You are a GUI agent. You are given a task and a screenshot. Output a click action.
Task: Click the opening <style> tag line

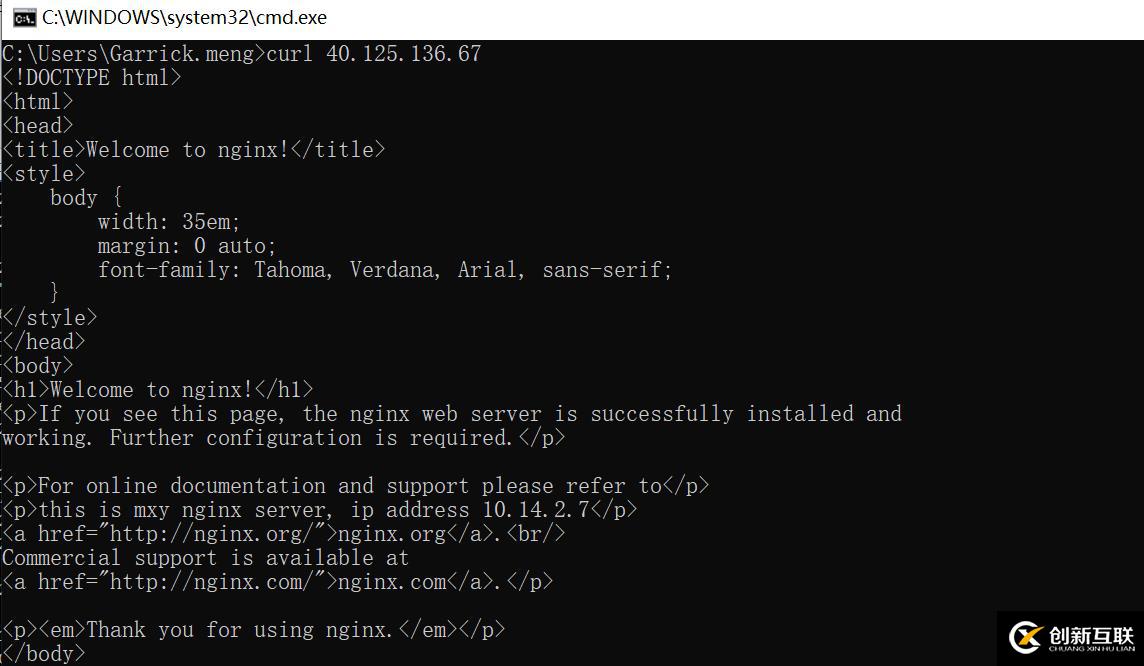tap(44, 174)
